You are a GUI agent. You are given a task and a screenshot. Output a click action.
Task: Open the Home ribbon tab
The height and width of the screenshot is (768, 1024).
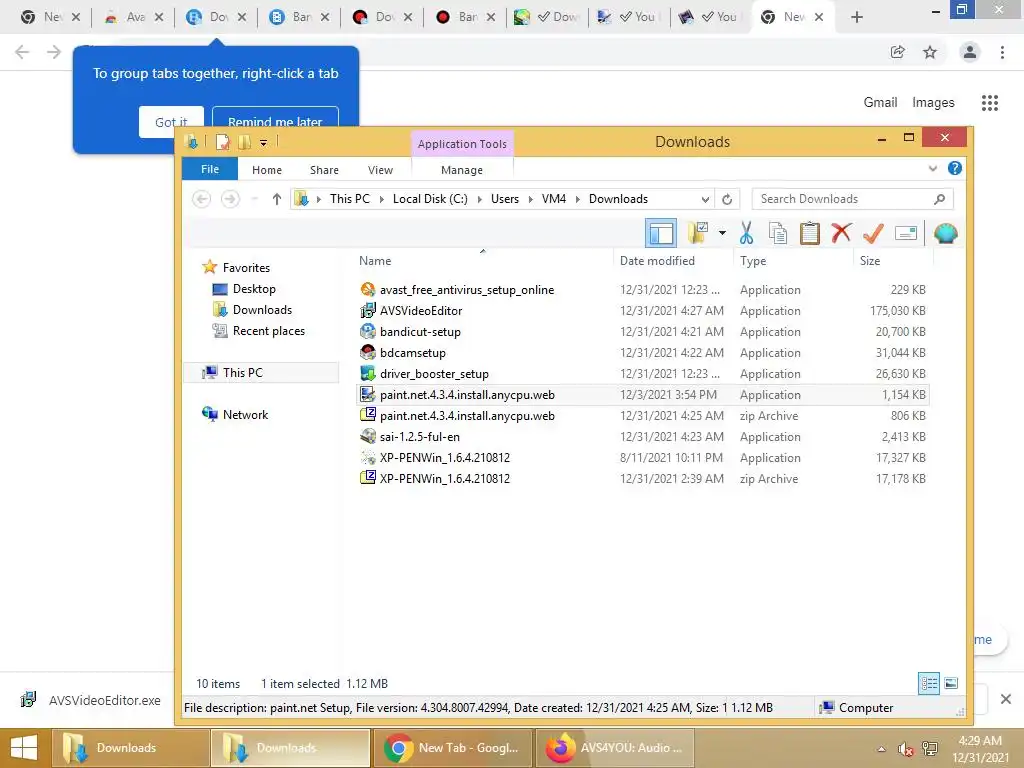[266, 170]
